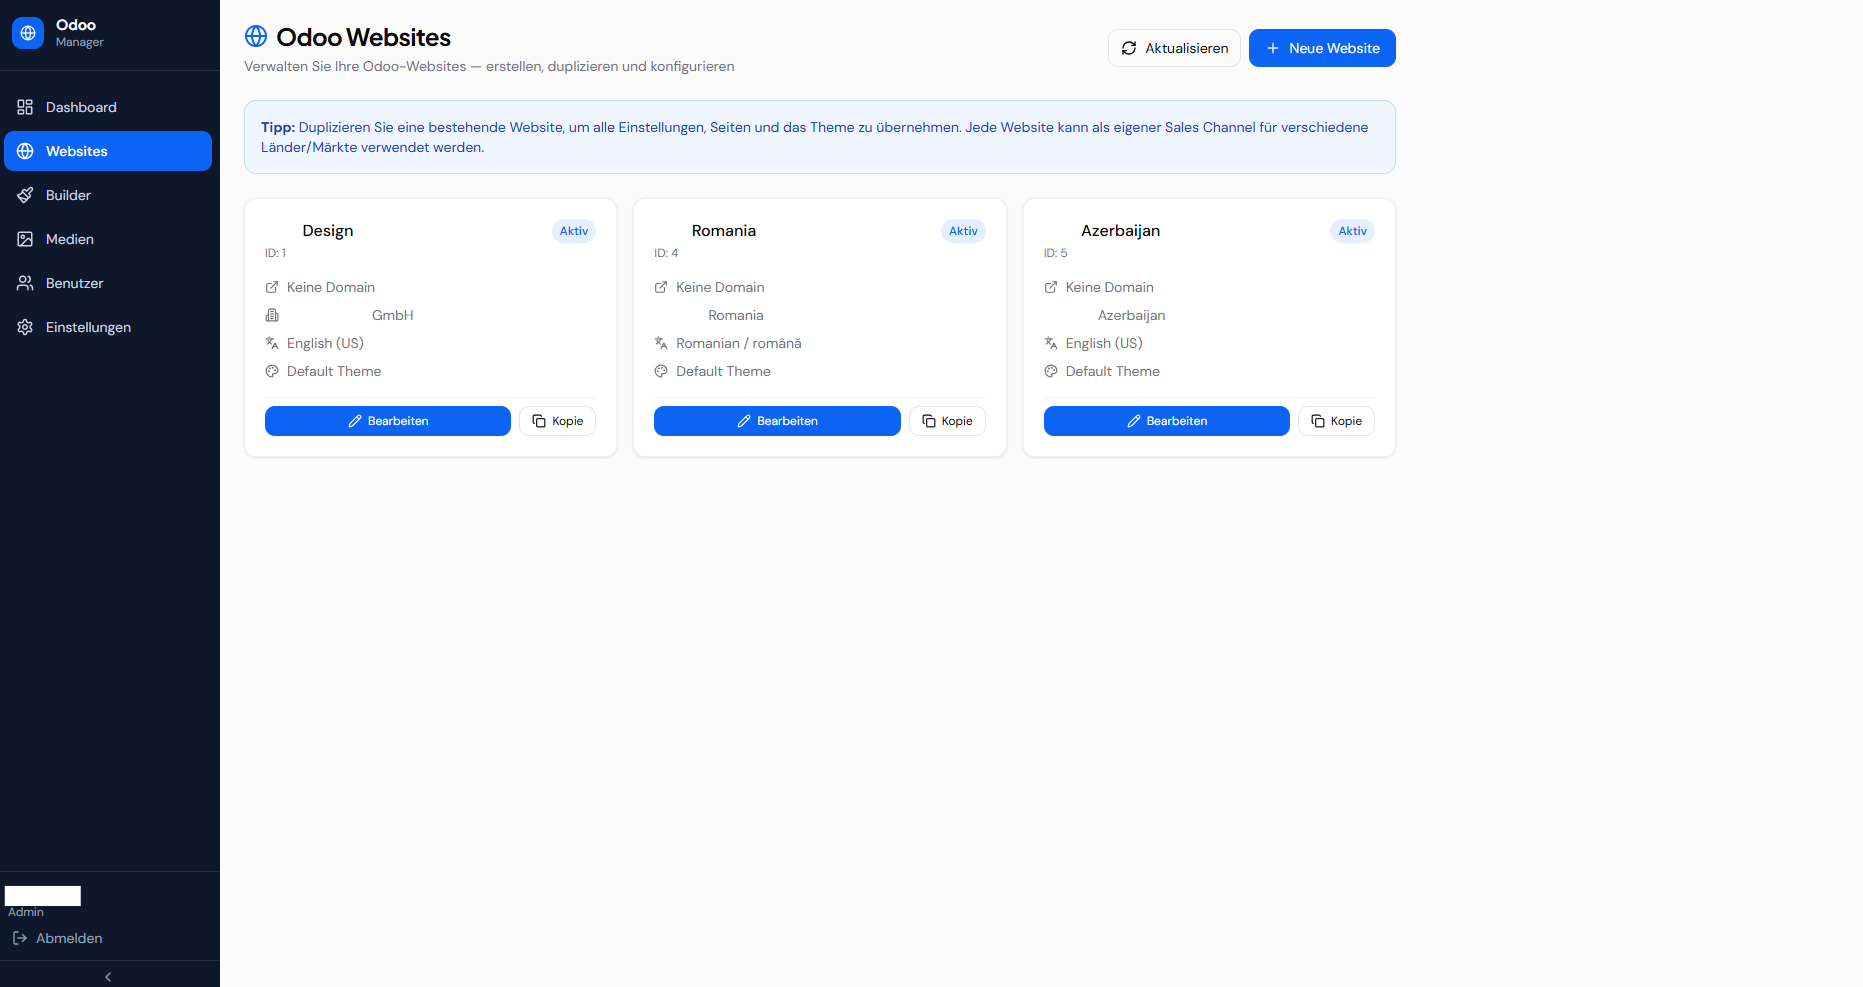The width and height of the screenshot is (1863, 987).
Task: Open the Dashboard menu item
Action: tap(108, 107)
